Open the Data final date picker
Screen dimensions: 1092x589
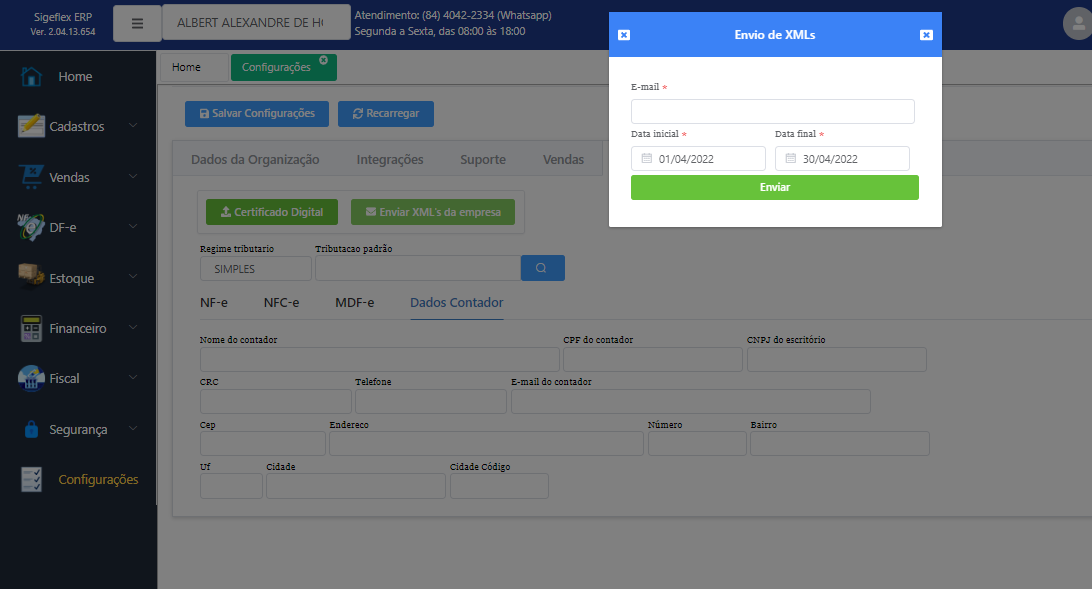[x=842, y=159]
